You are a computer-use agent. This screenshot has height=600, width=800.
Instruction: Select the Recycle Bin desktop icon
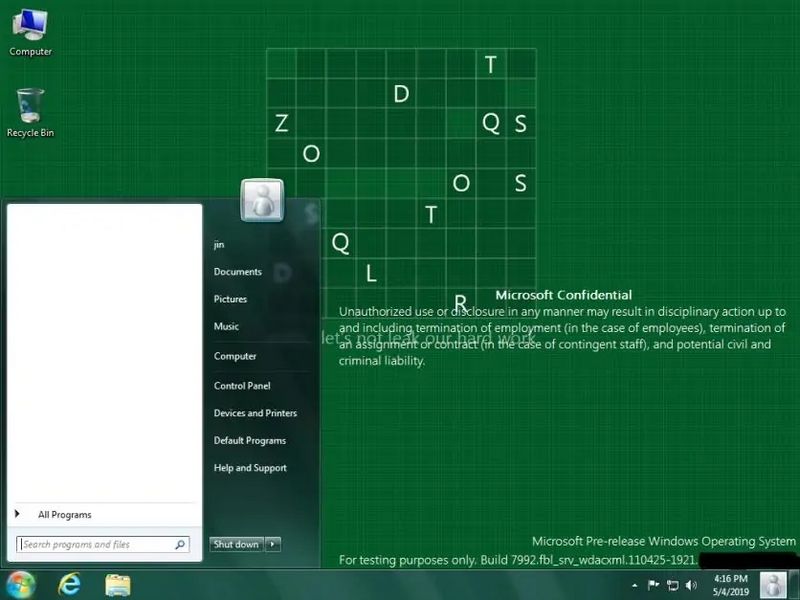click(30, 113)
